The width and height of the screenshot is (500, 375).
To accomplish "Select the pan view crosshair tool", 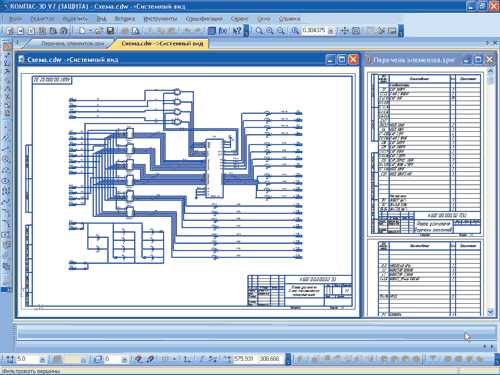I will pyautogui.click(x=345, y=31).
